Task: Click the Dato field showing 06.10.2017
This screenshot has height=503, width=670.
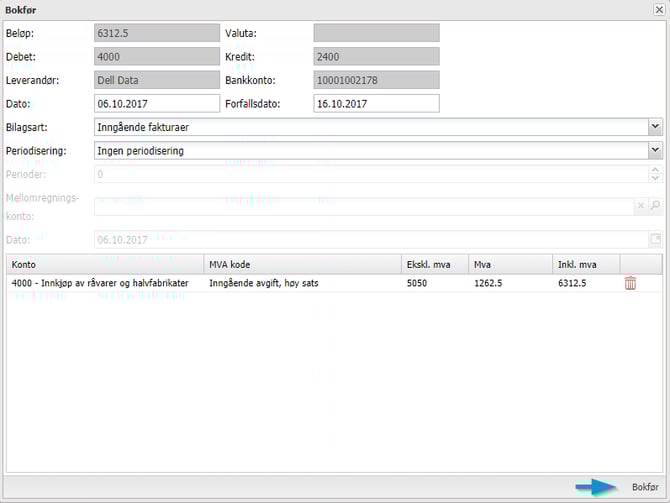Action: point(156,103)
